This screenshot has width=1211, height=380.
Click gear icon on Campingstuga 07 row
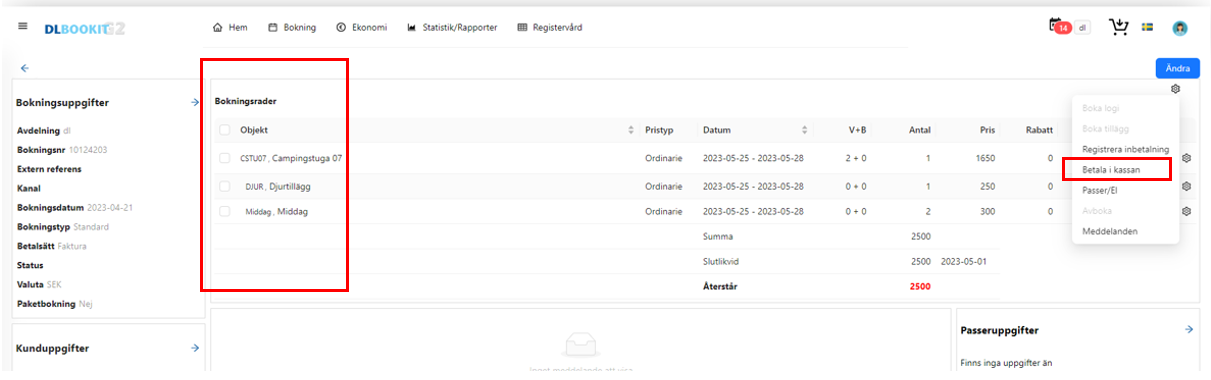[1186, 158]
